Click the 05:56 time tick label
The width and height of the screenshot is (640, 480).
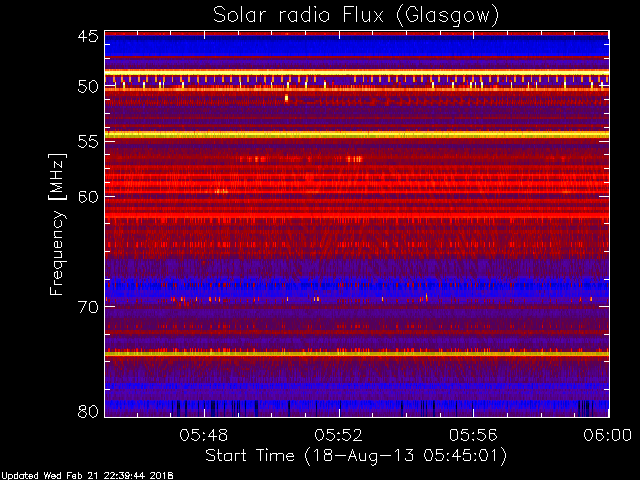(473, 436)
